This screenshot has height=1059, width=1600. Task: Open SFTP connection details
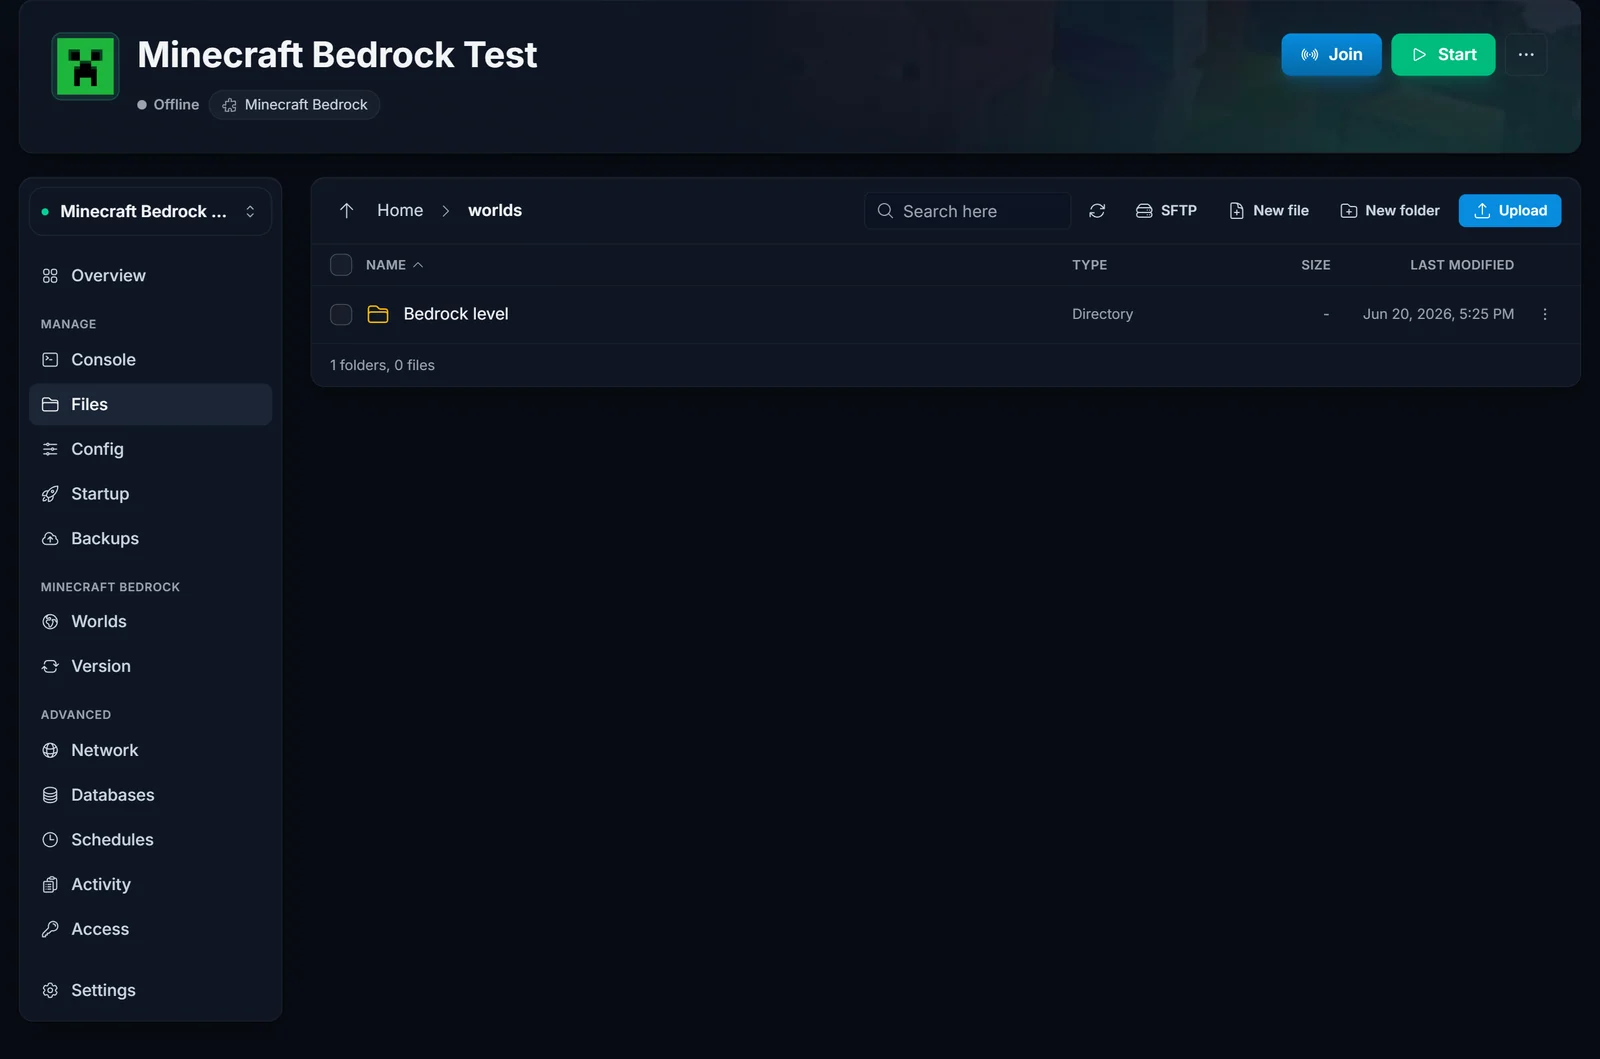[1166, 211]
